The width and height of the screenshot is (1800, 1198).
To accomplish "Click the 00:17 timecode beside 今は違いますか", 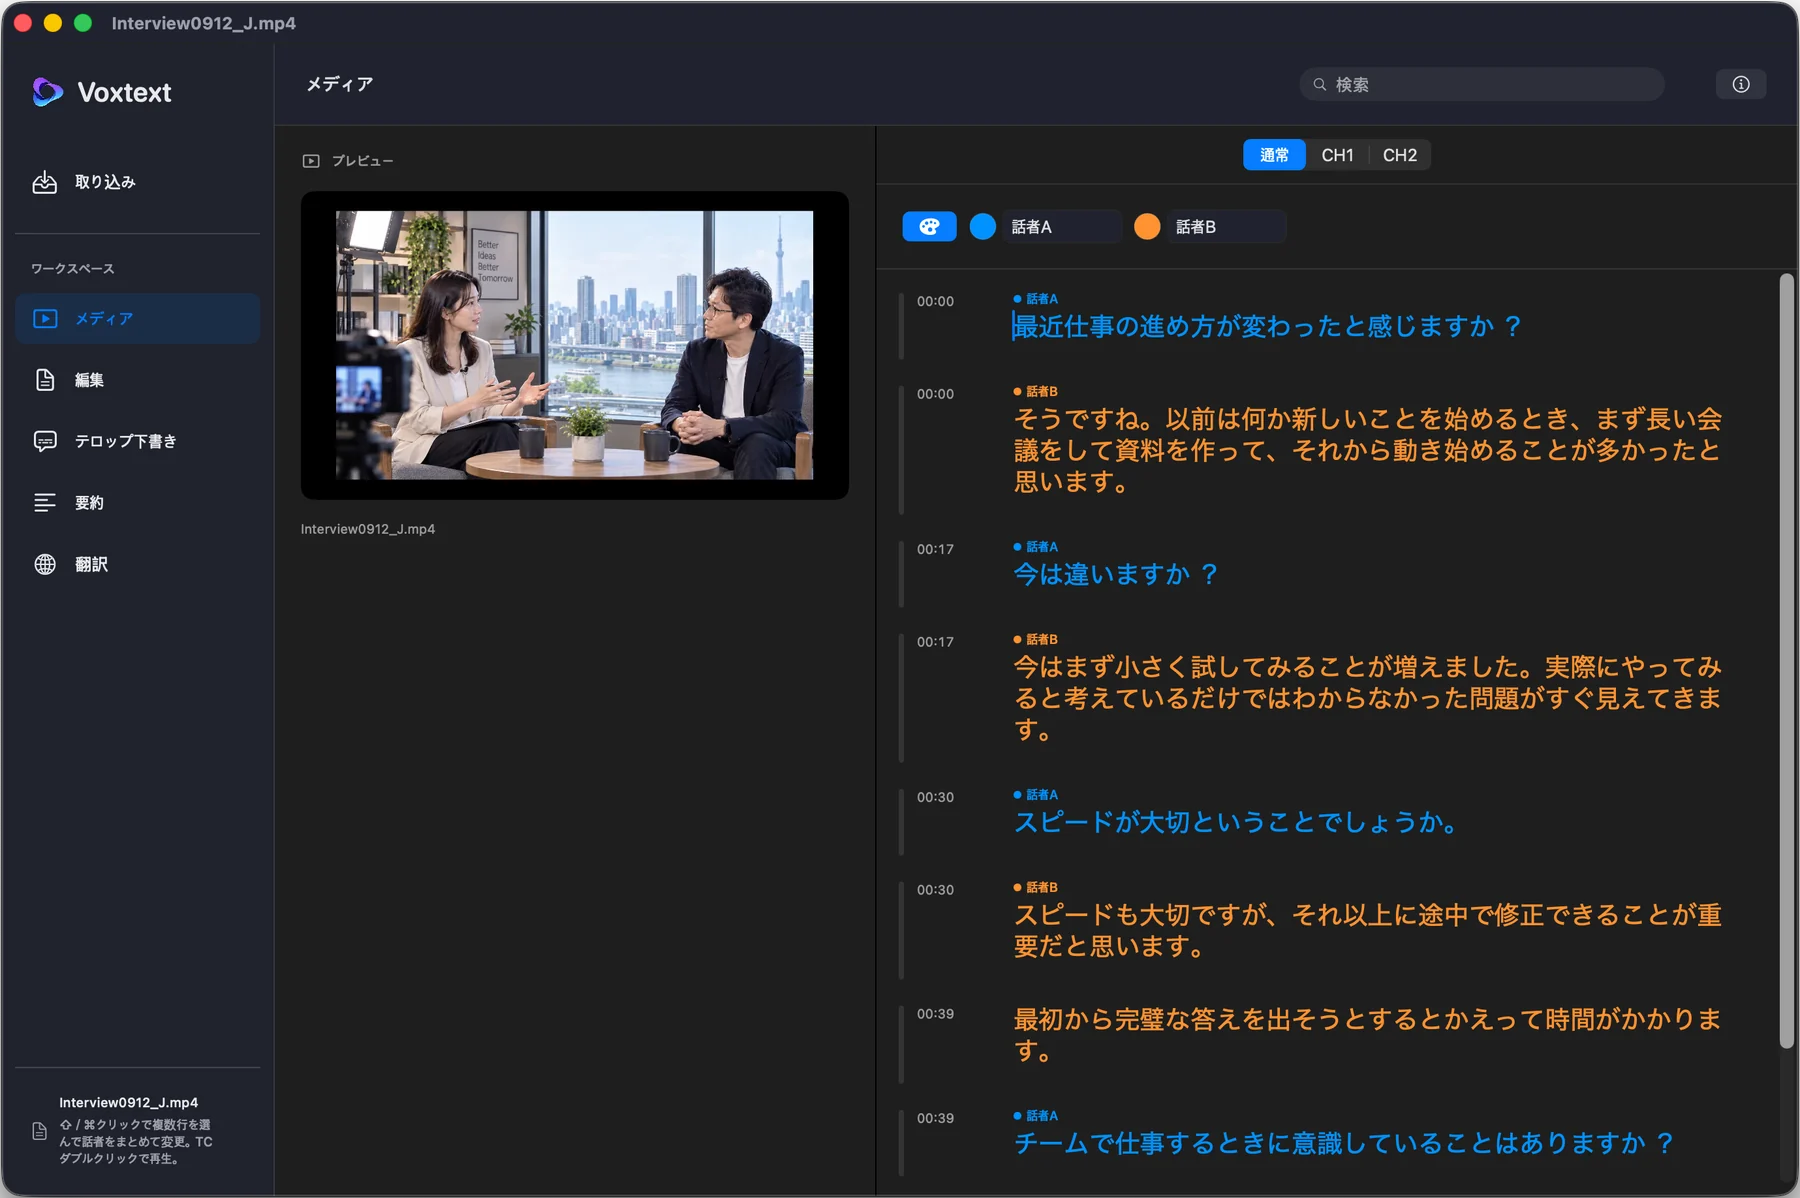I will coord(935,549).
